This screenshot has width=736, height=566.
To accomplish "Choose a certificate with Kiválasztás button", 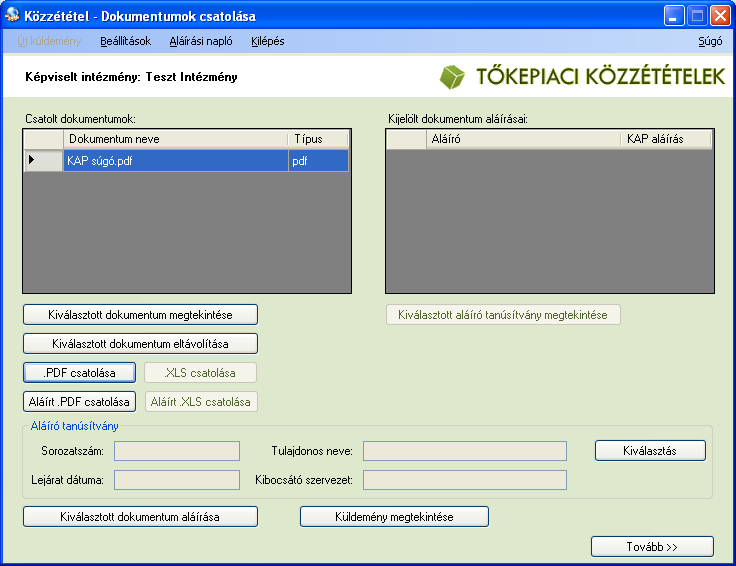I will tap(650, 451).
